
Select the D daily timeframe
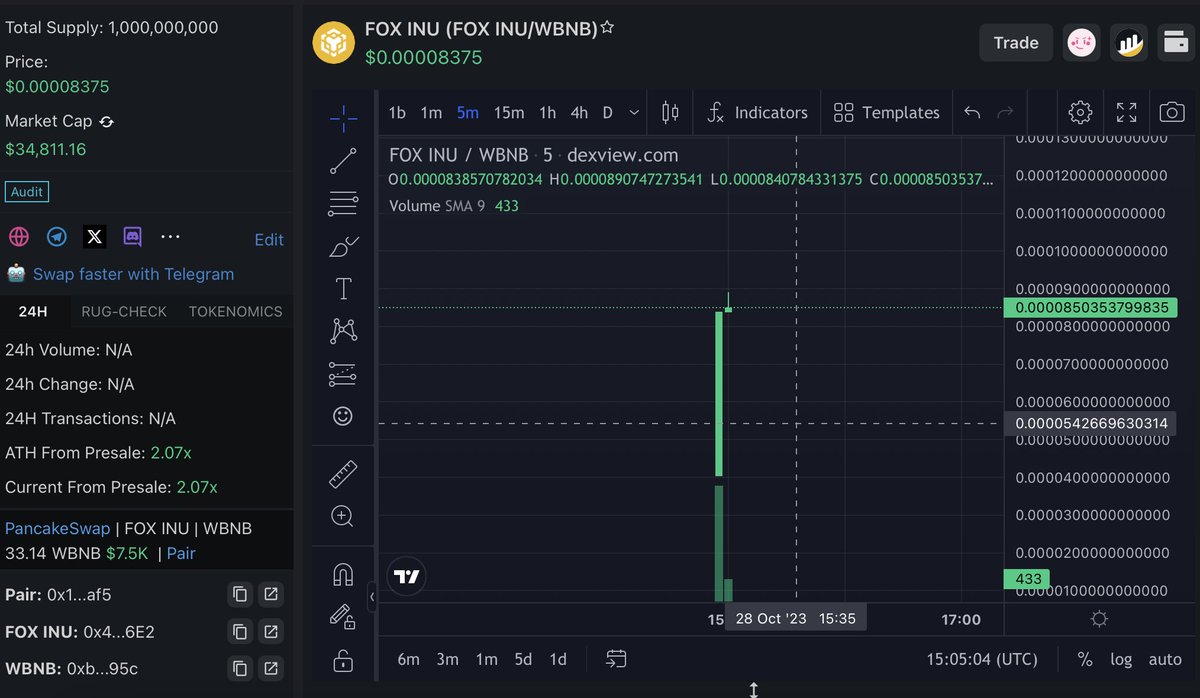tap(607, 113)
